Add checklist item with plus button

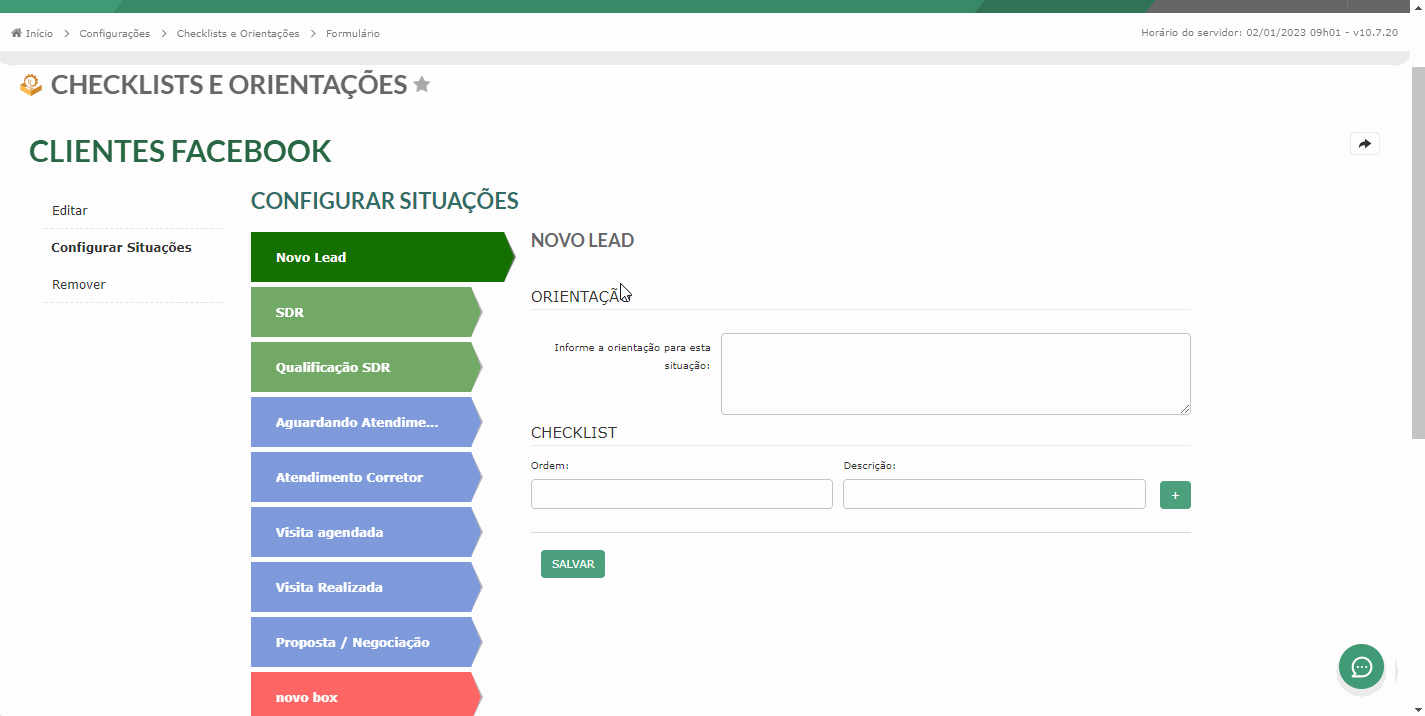point(1175,495)
